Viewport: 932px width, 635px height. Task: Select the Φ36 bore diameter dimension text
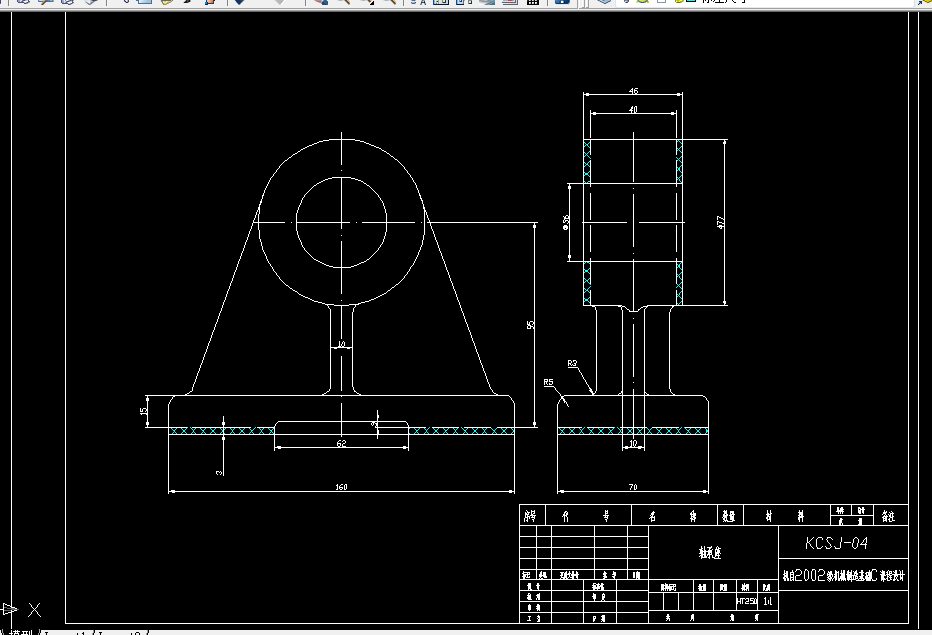pyautogui.click(x=566, y=222)
